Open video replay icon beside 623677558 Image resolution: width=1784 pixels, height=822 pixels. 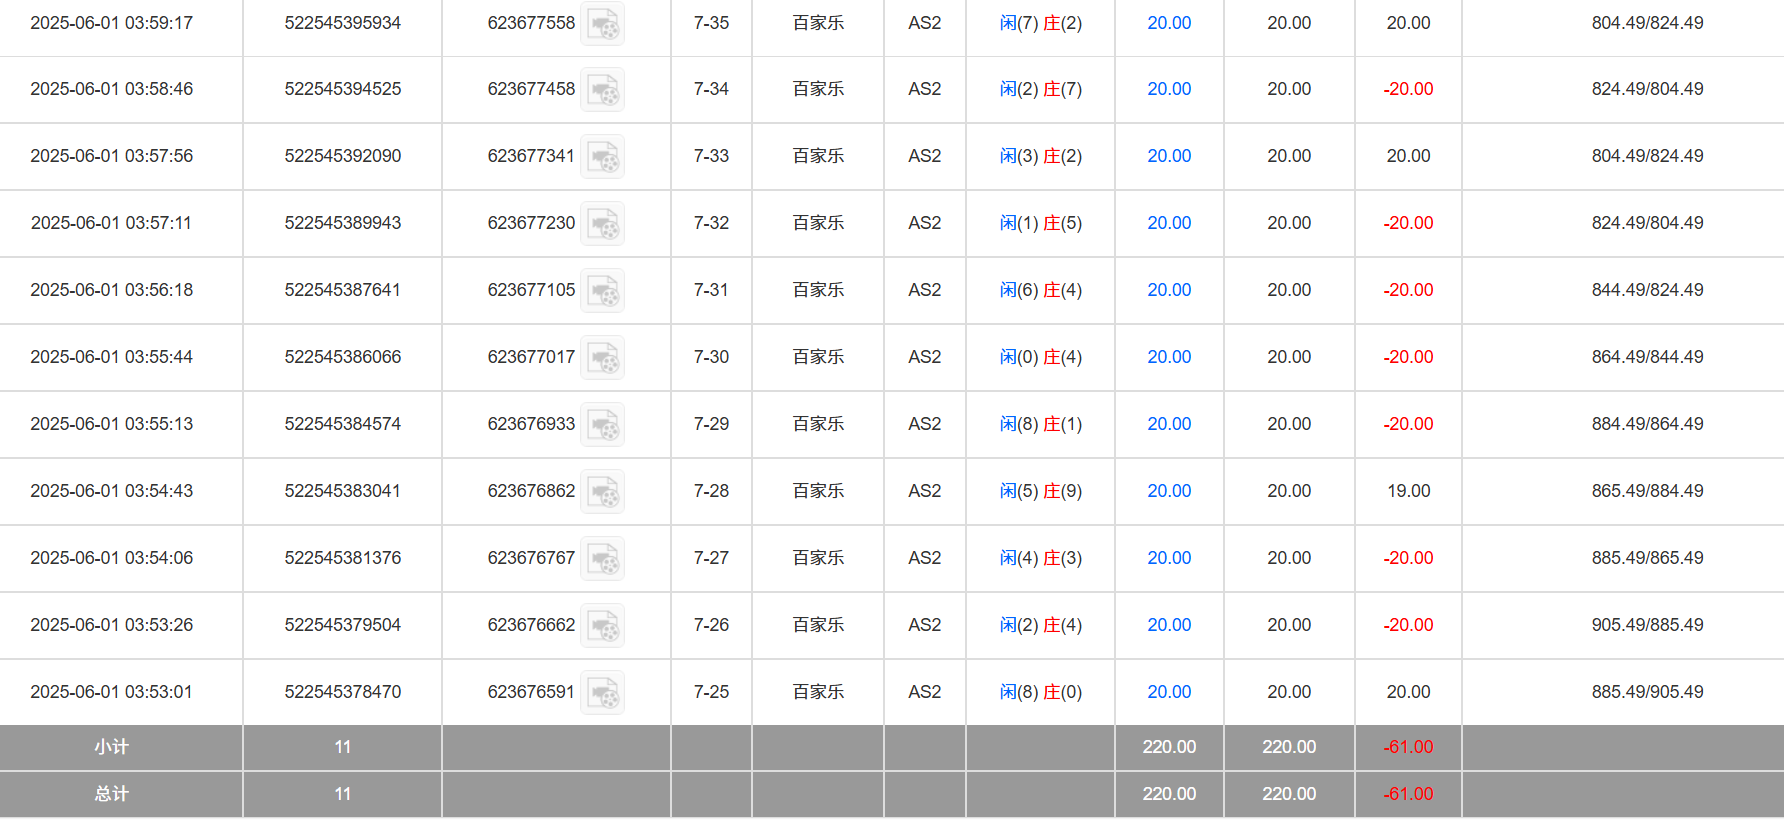[603, 24]
